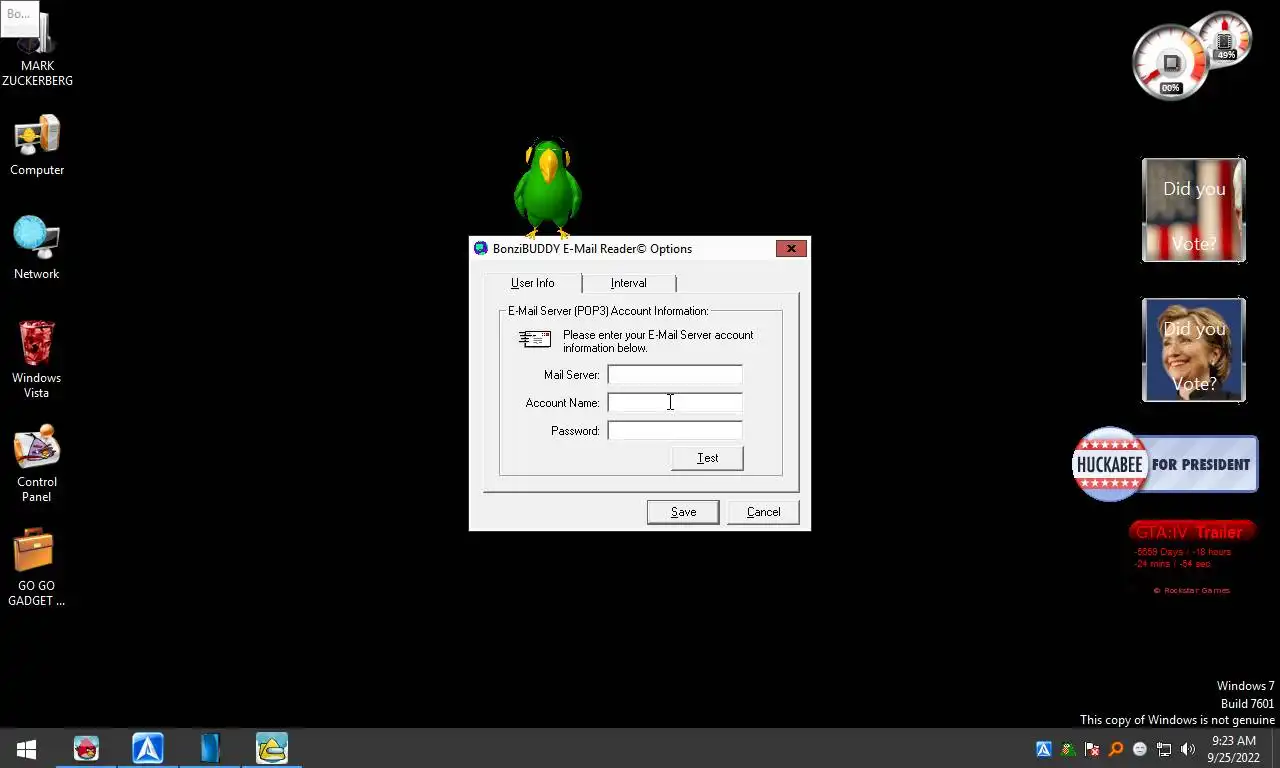Focus the Password input field
Viewport: 1280px width, 768px height.
(675, 431)
